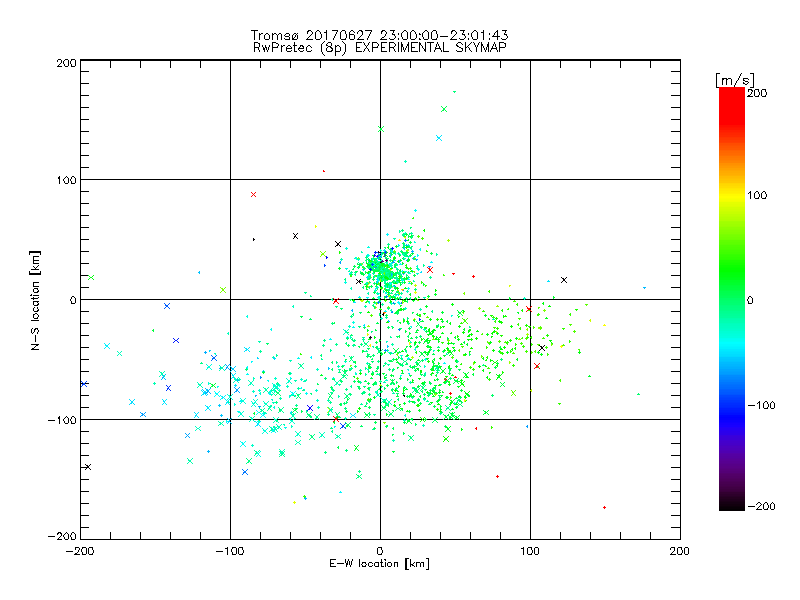Pick the black bottom of the velocity colorbar
The image size is (800, 600).
point(732,503)
